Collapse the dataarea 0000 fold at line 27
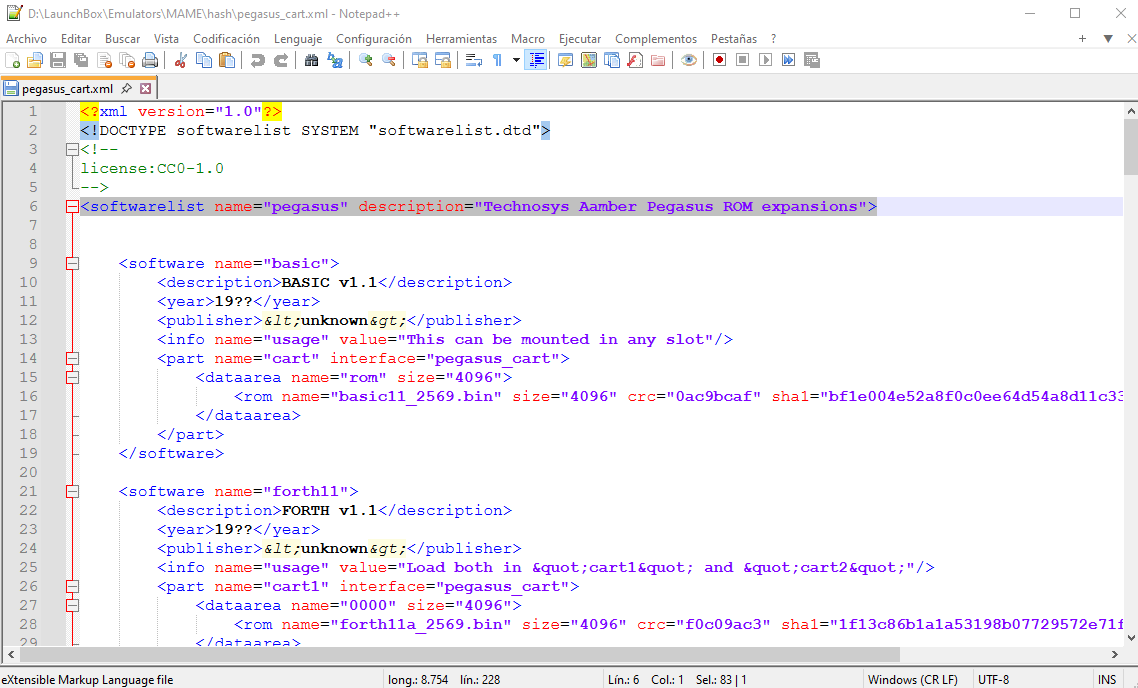1138x688 pixels. tap(72, 605)
